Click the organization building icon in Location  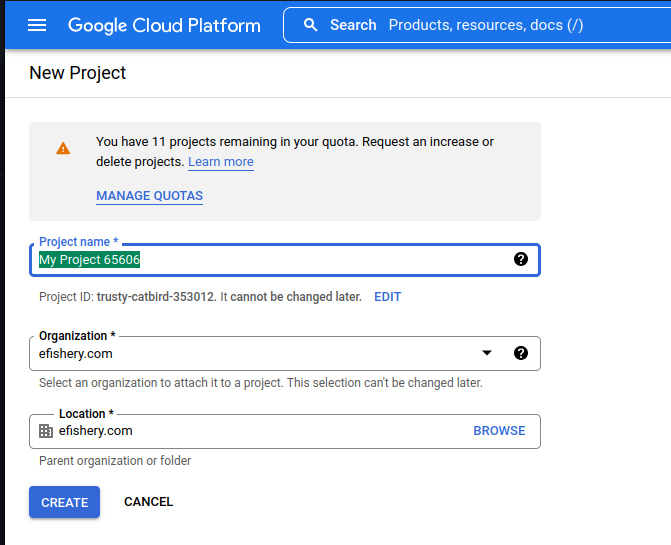click(46, 431)
